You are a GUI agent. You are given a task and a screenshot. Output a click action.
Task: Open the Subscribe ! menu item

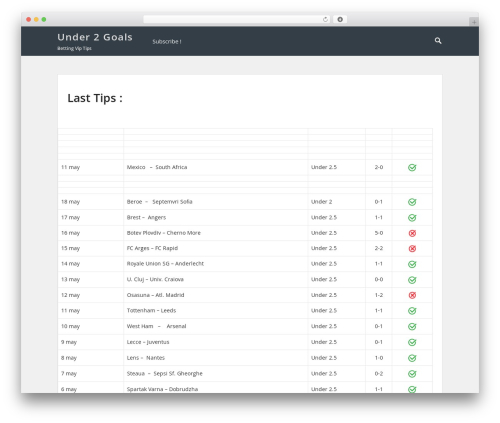pos(167,42)
